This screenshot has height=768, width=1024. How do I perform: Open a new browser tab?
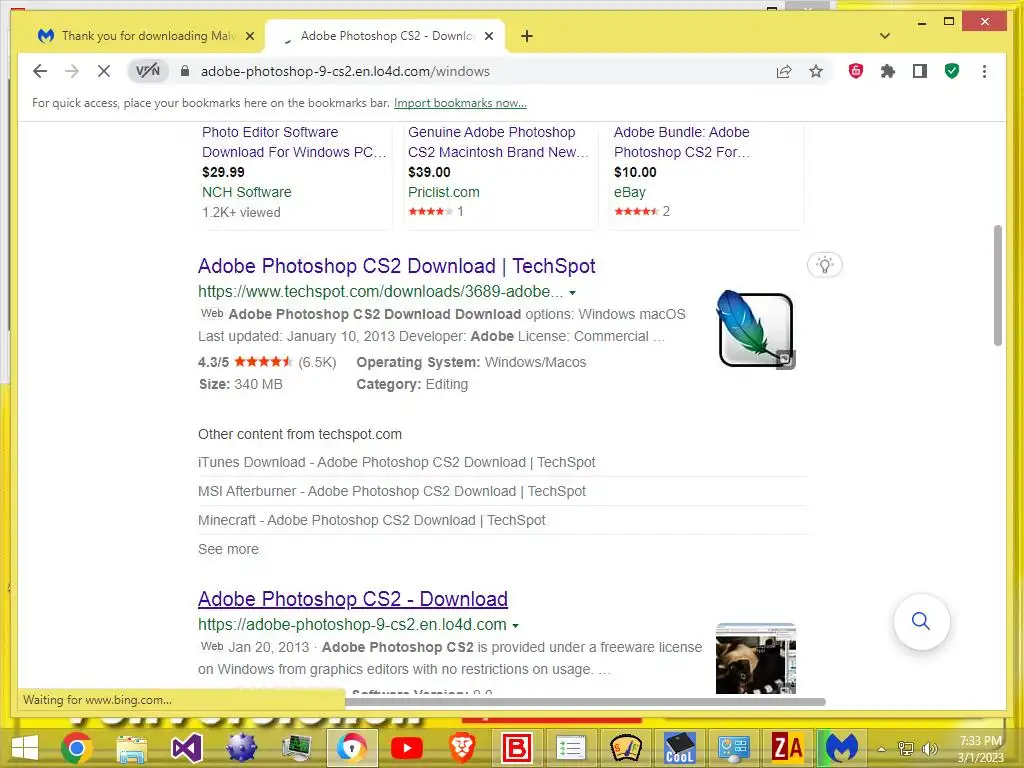tap(527, 36)
